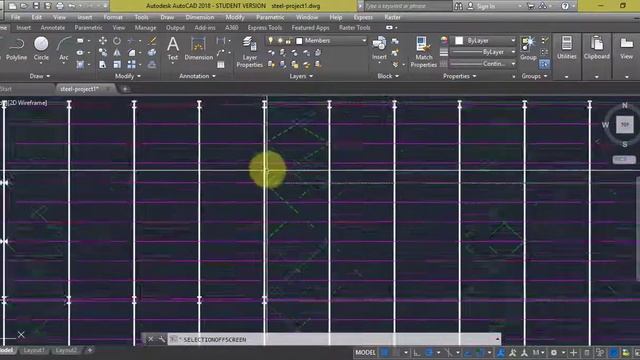Click the Rotate tool in Modify panel

click(117, 41)
